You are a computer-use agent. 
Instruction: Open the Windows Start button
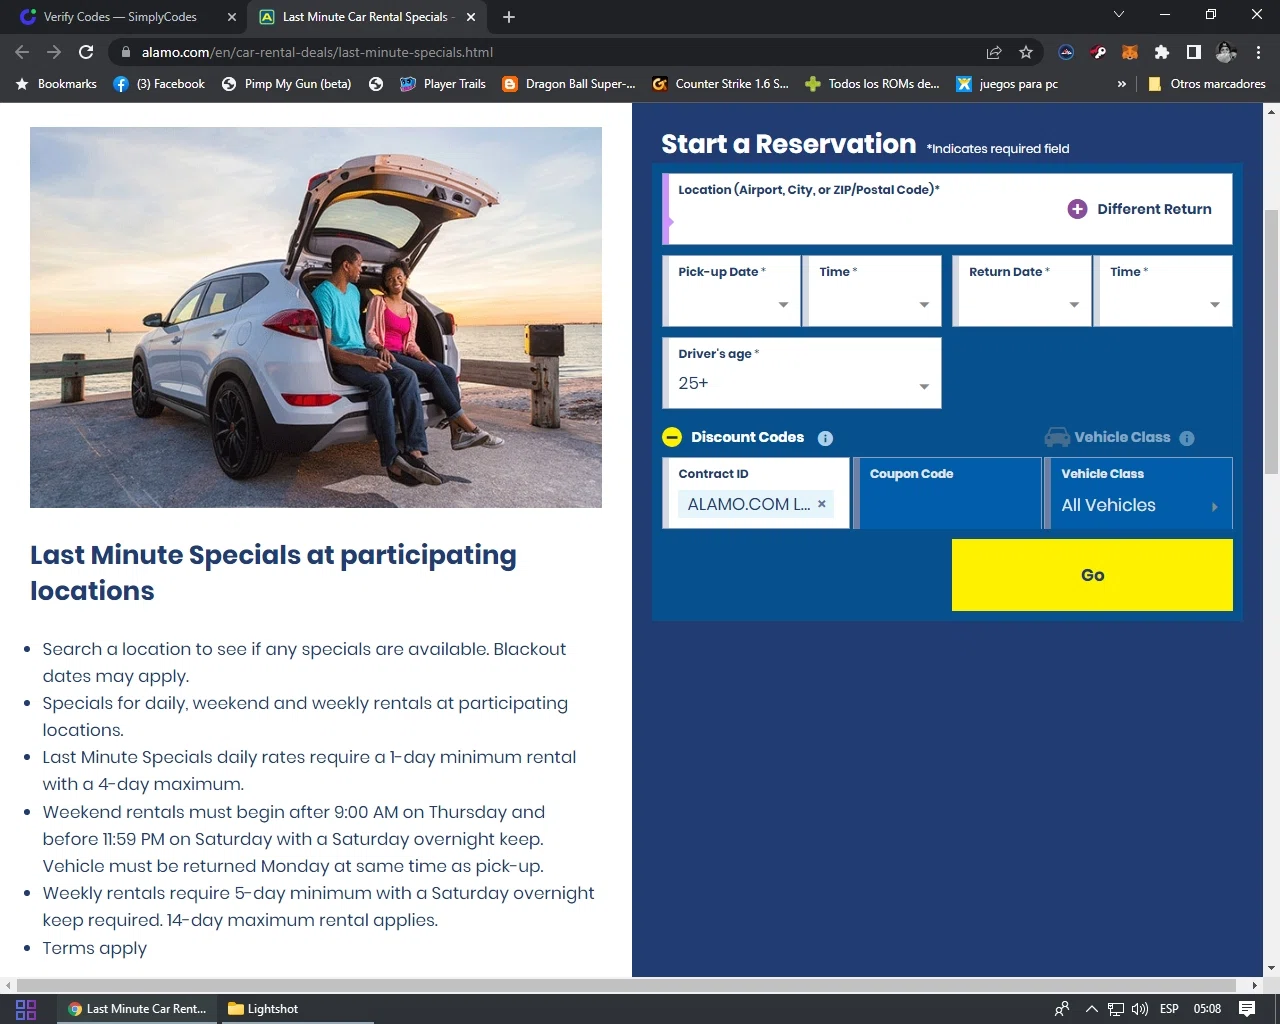pyautogui.click(x=26, y=1009)
